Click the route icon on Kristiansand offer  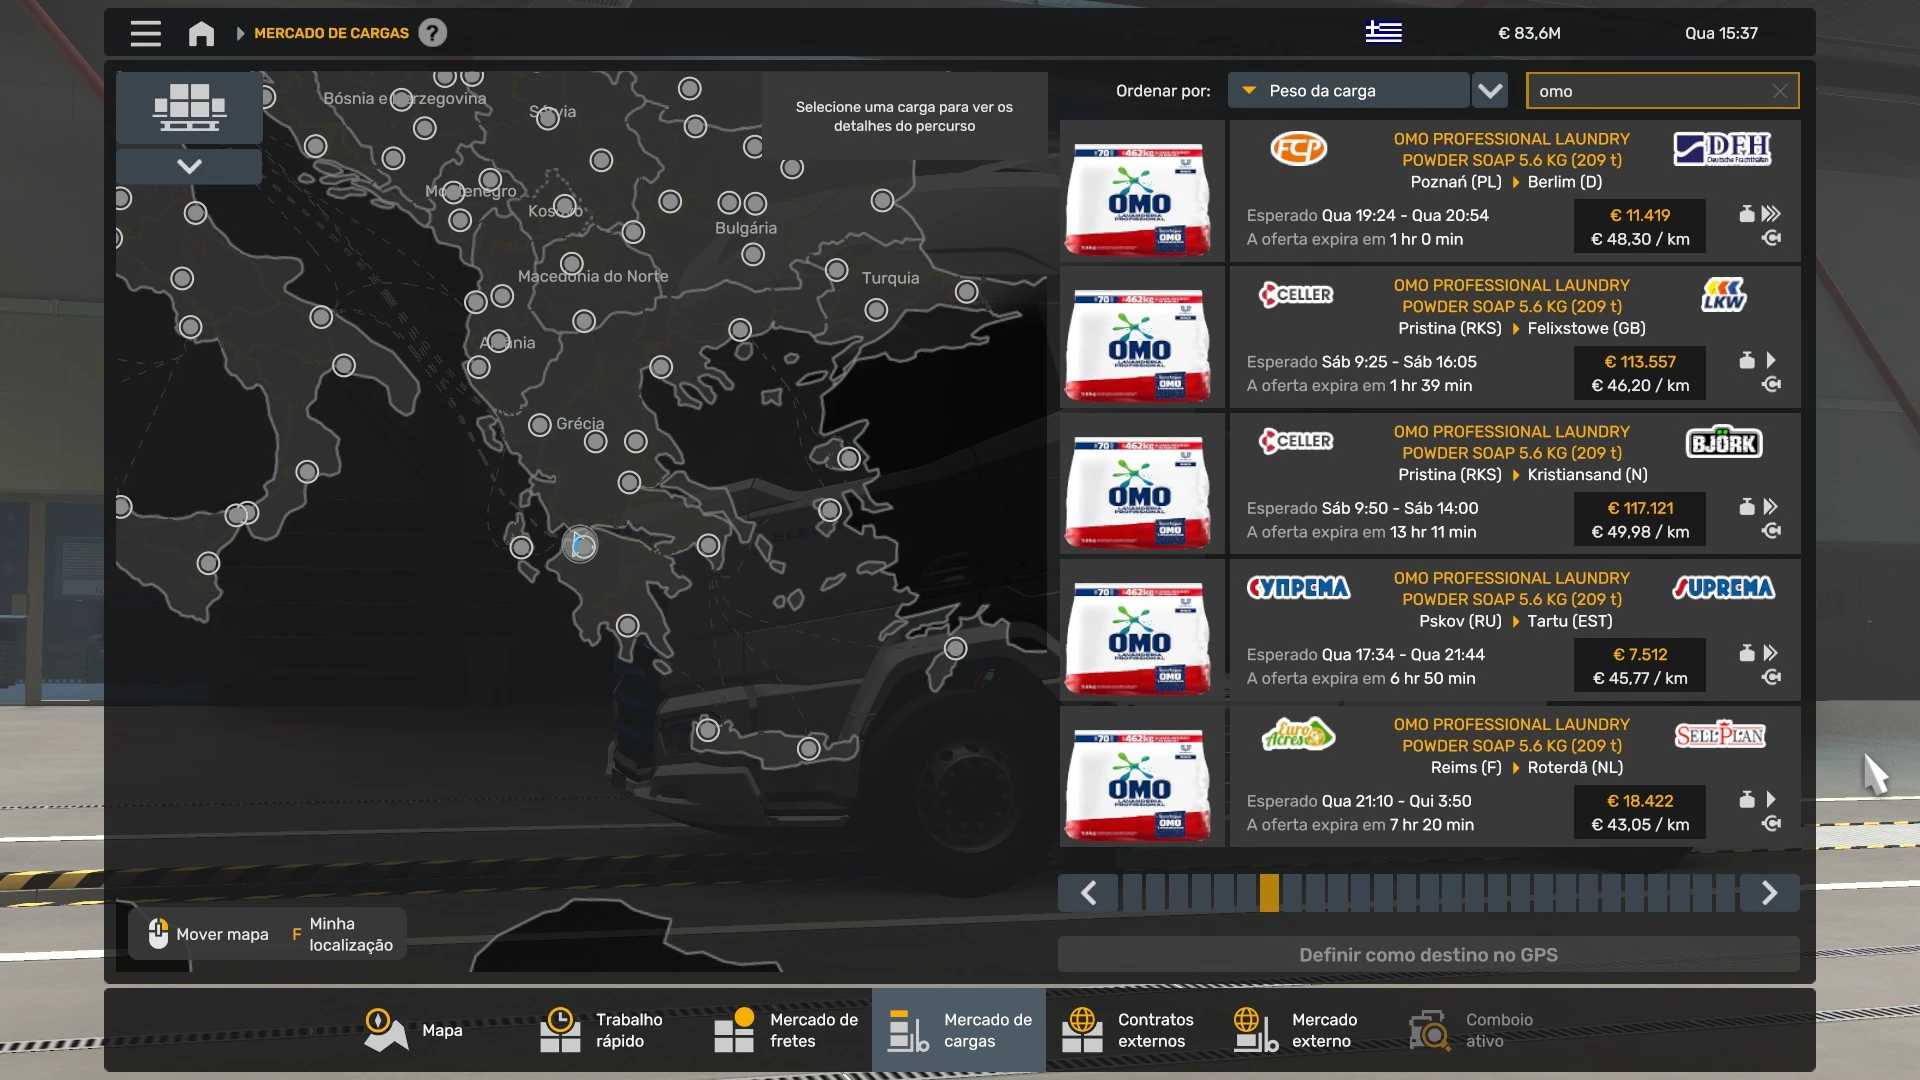coord(1771,531)
